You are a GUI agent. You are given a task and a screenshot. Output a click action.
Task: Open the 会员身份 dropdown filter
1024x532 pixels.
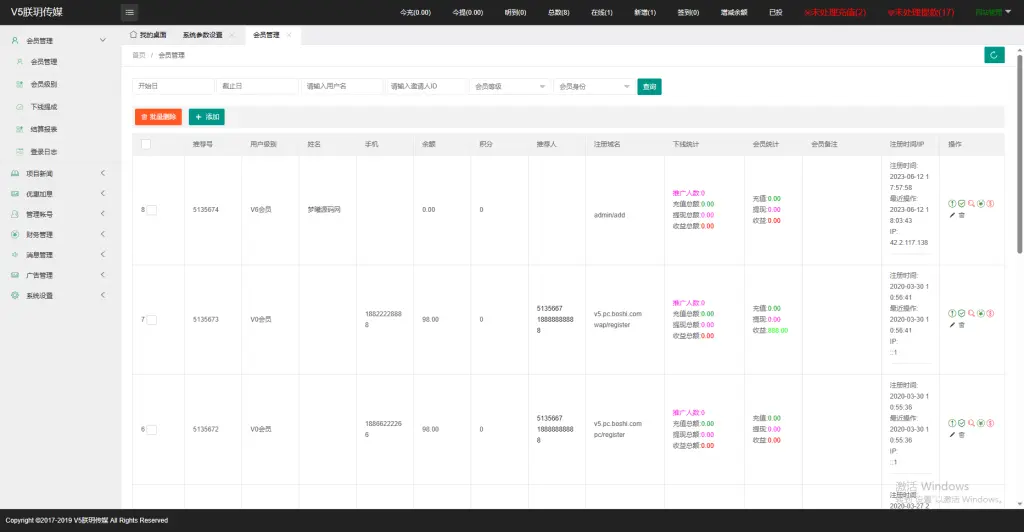tap(593, 87)
